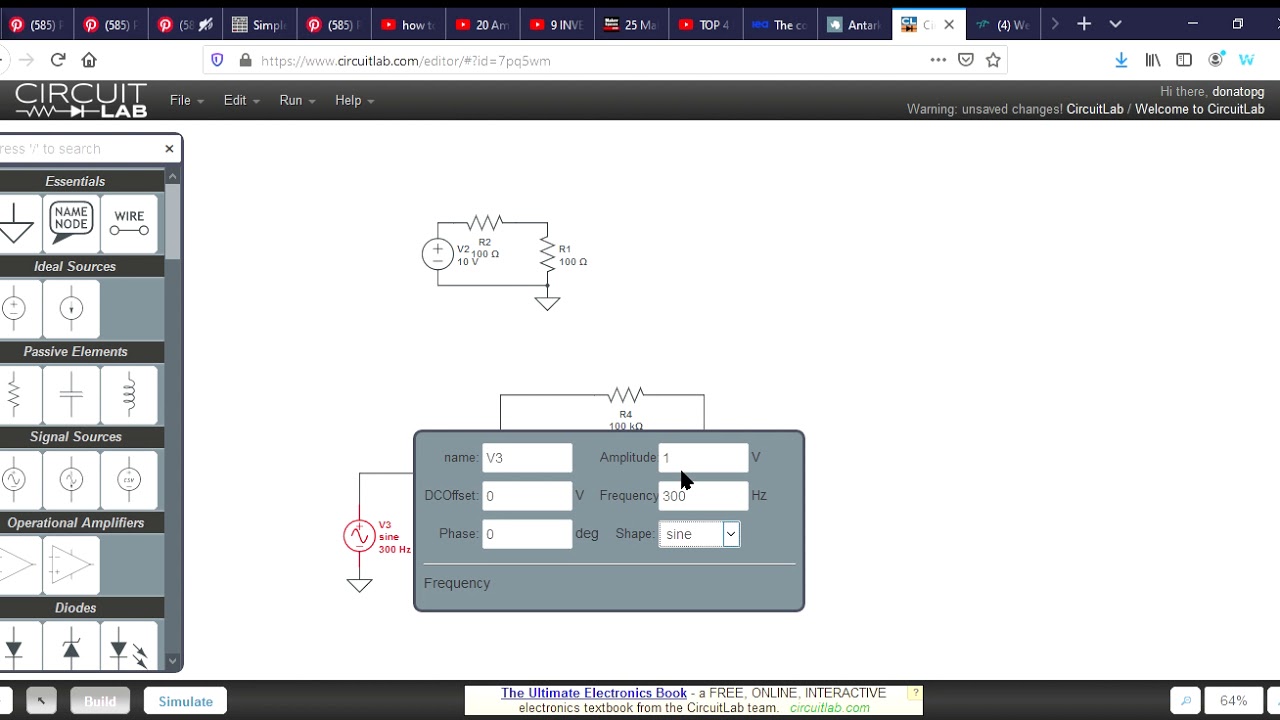Select resistor R4 on the canvas
Viewport: 1280px width, 720px height.
[x=625, y=395]
